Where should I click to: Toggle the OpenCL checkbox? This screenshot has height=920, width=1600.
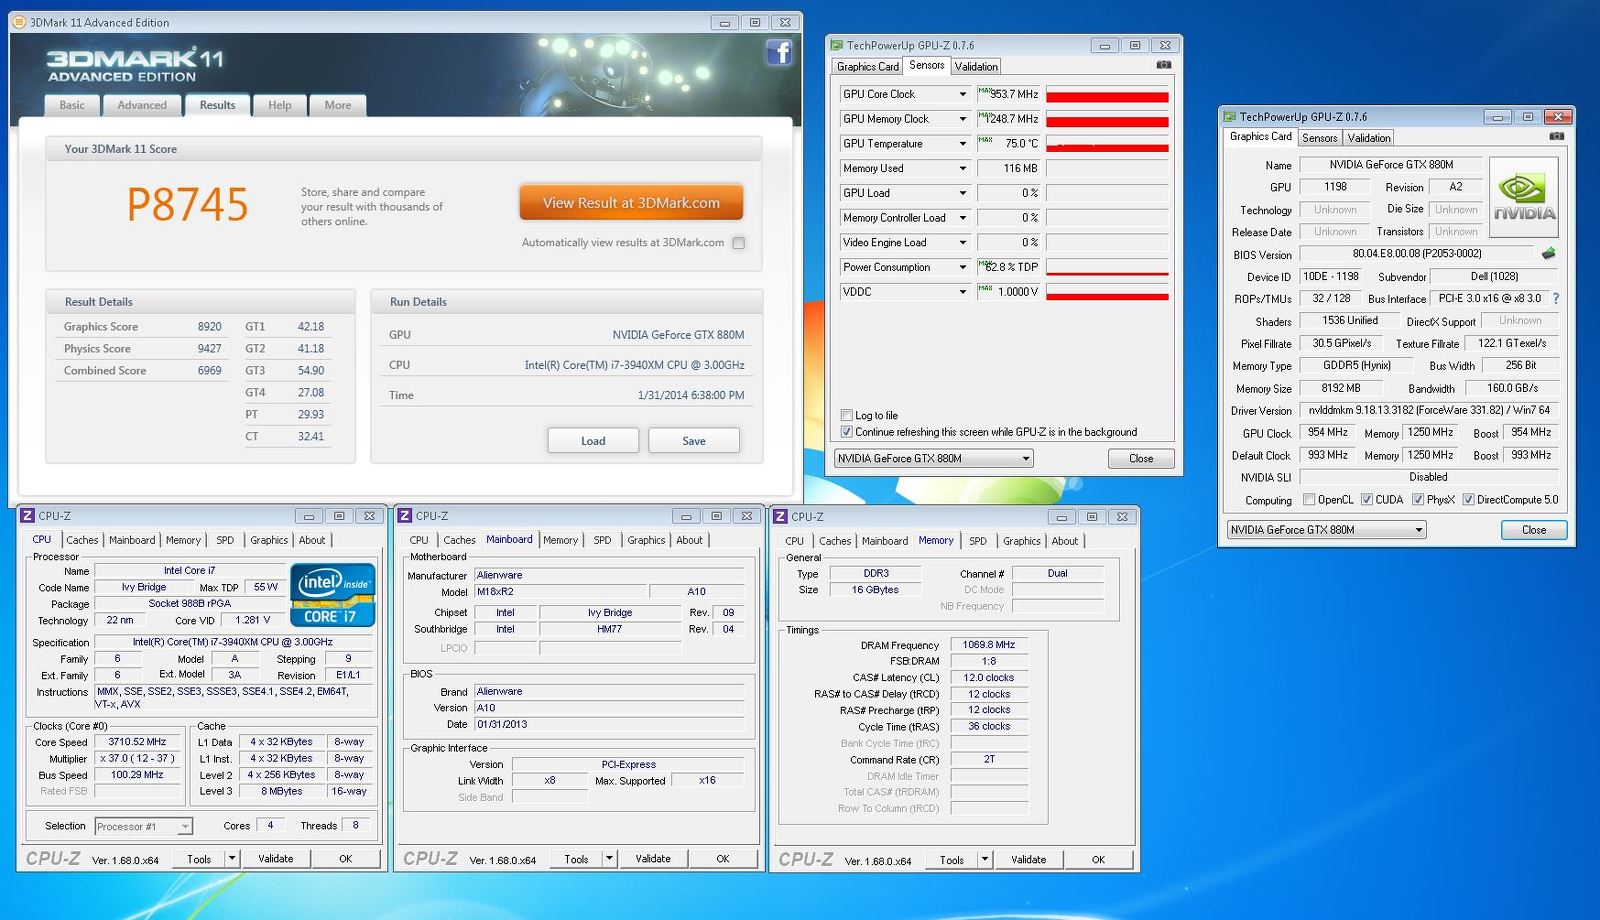tap(1309, 499)
